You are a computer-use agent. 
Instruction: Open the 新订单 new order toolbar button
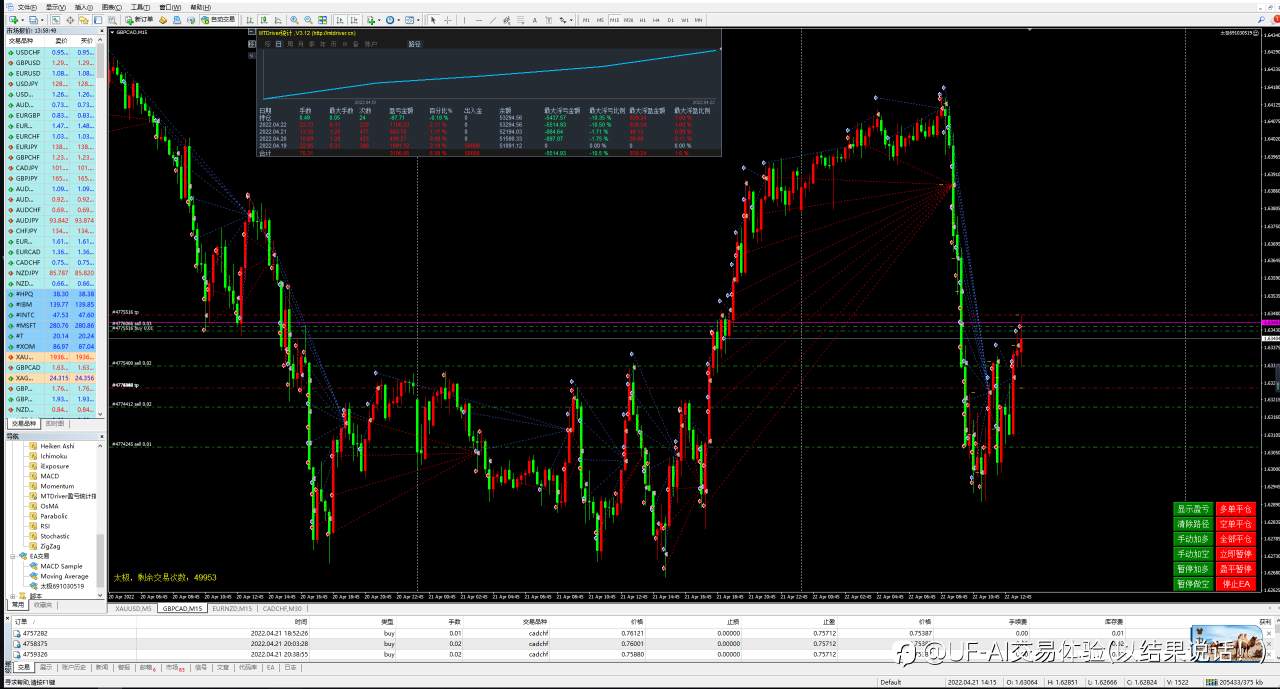click(141, 19)
